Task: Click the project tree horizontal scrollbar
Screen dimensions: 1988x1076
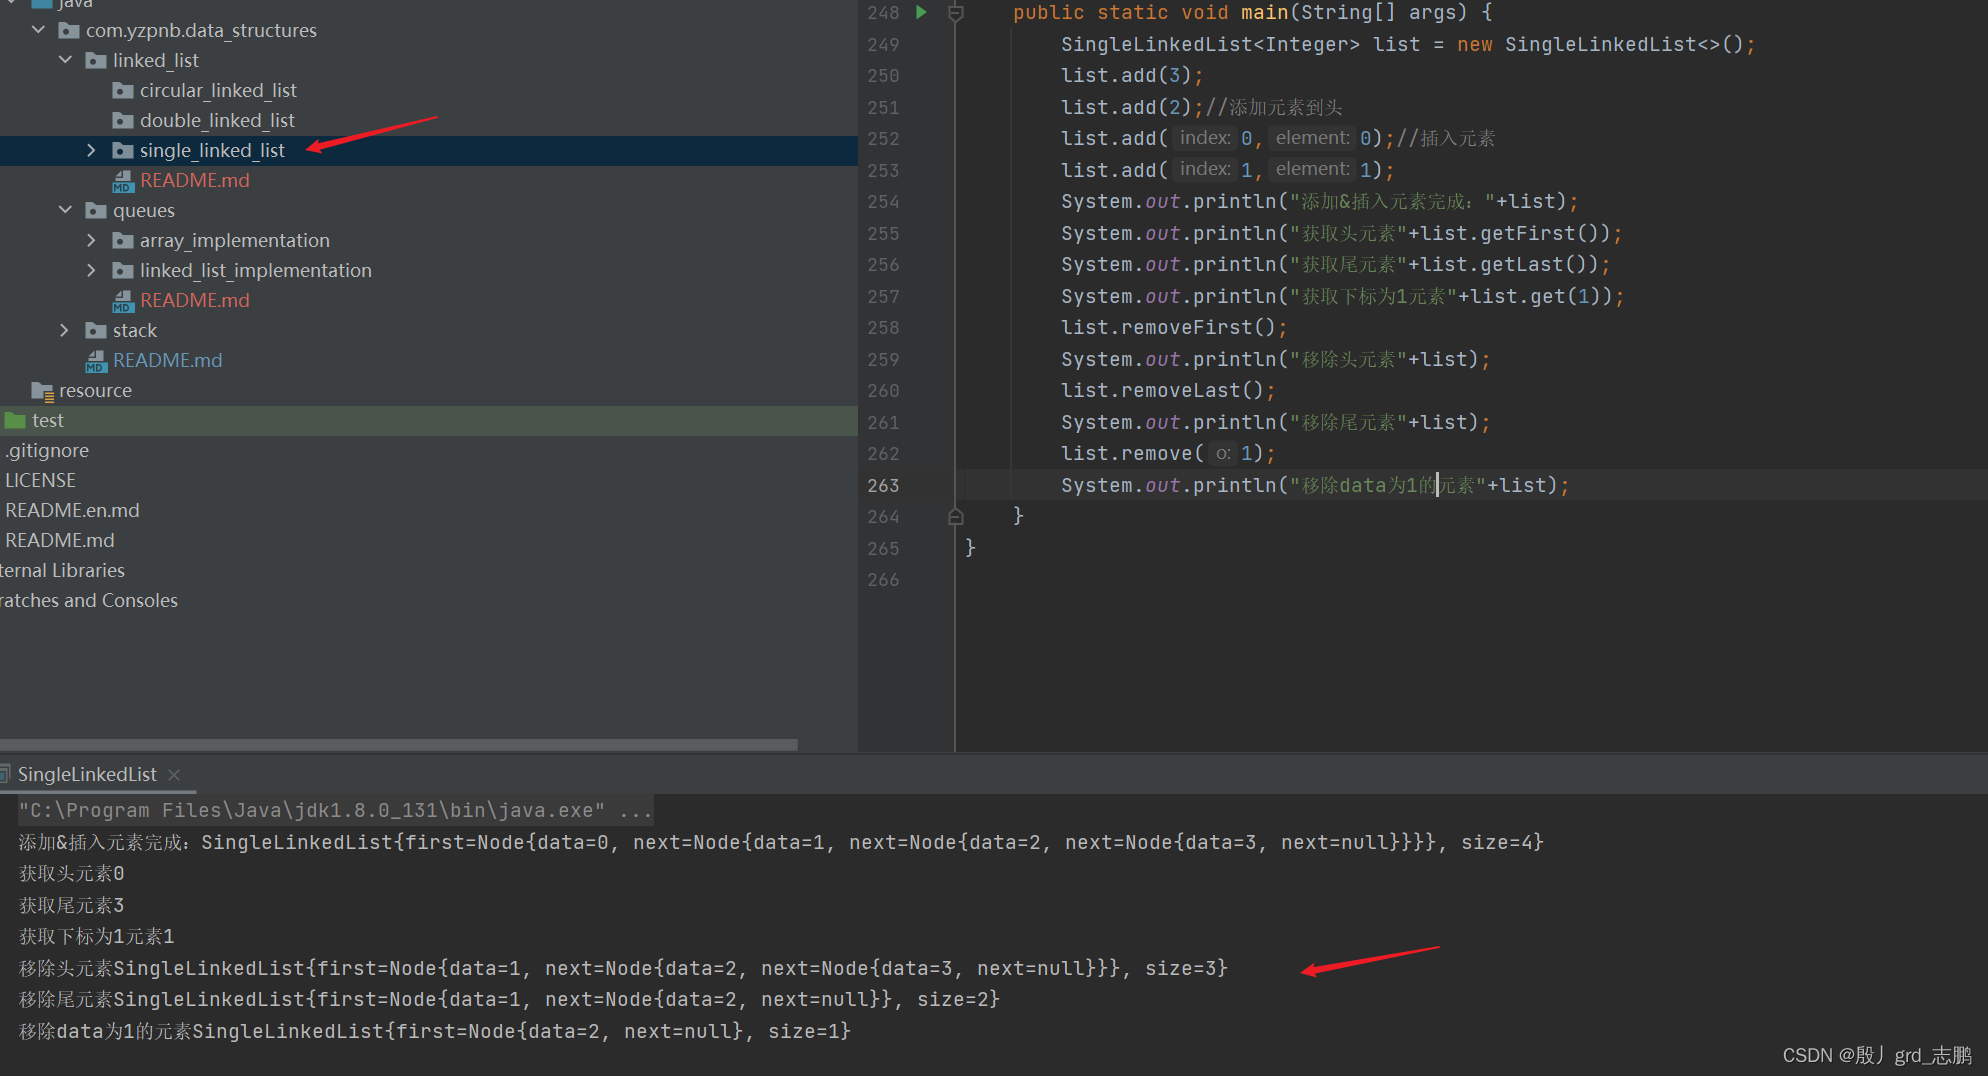Action: [399, 744]
